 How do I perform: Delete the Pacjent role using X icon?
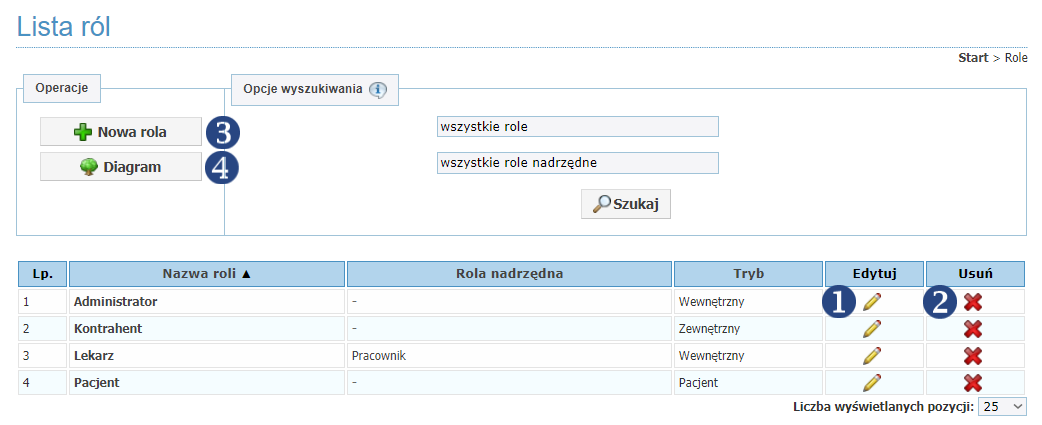click(973, 382)
